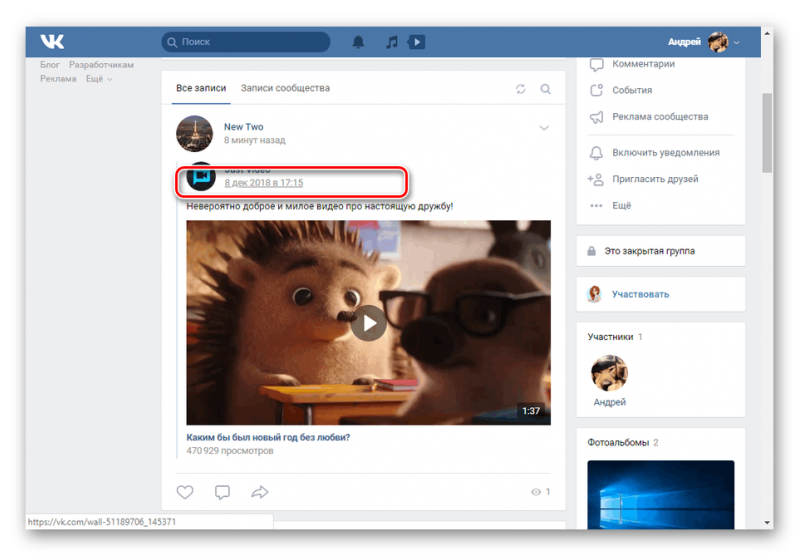800x556 pixels.
Task: Open member Андрей's avatar
Action: coord(609,373)
